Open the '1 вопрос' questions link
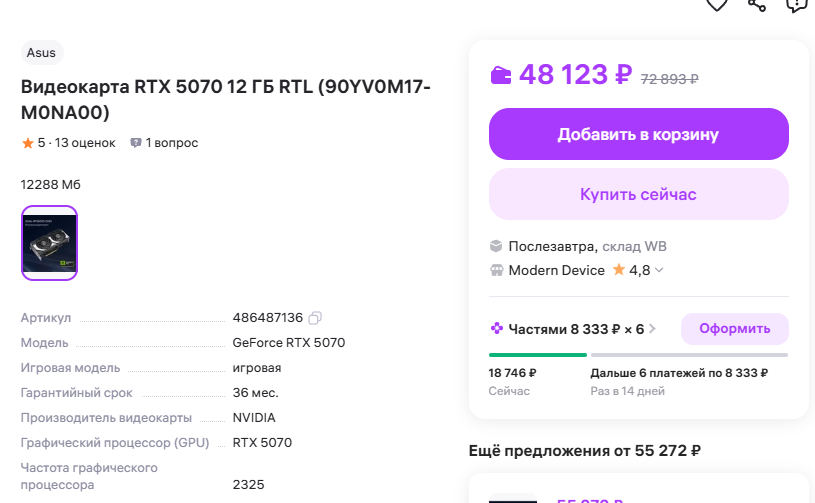This screenshot has width=815, height=503. click(x=171, y=143)
